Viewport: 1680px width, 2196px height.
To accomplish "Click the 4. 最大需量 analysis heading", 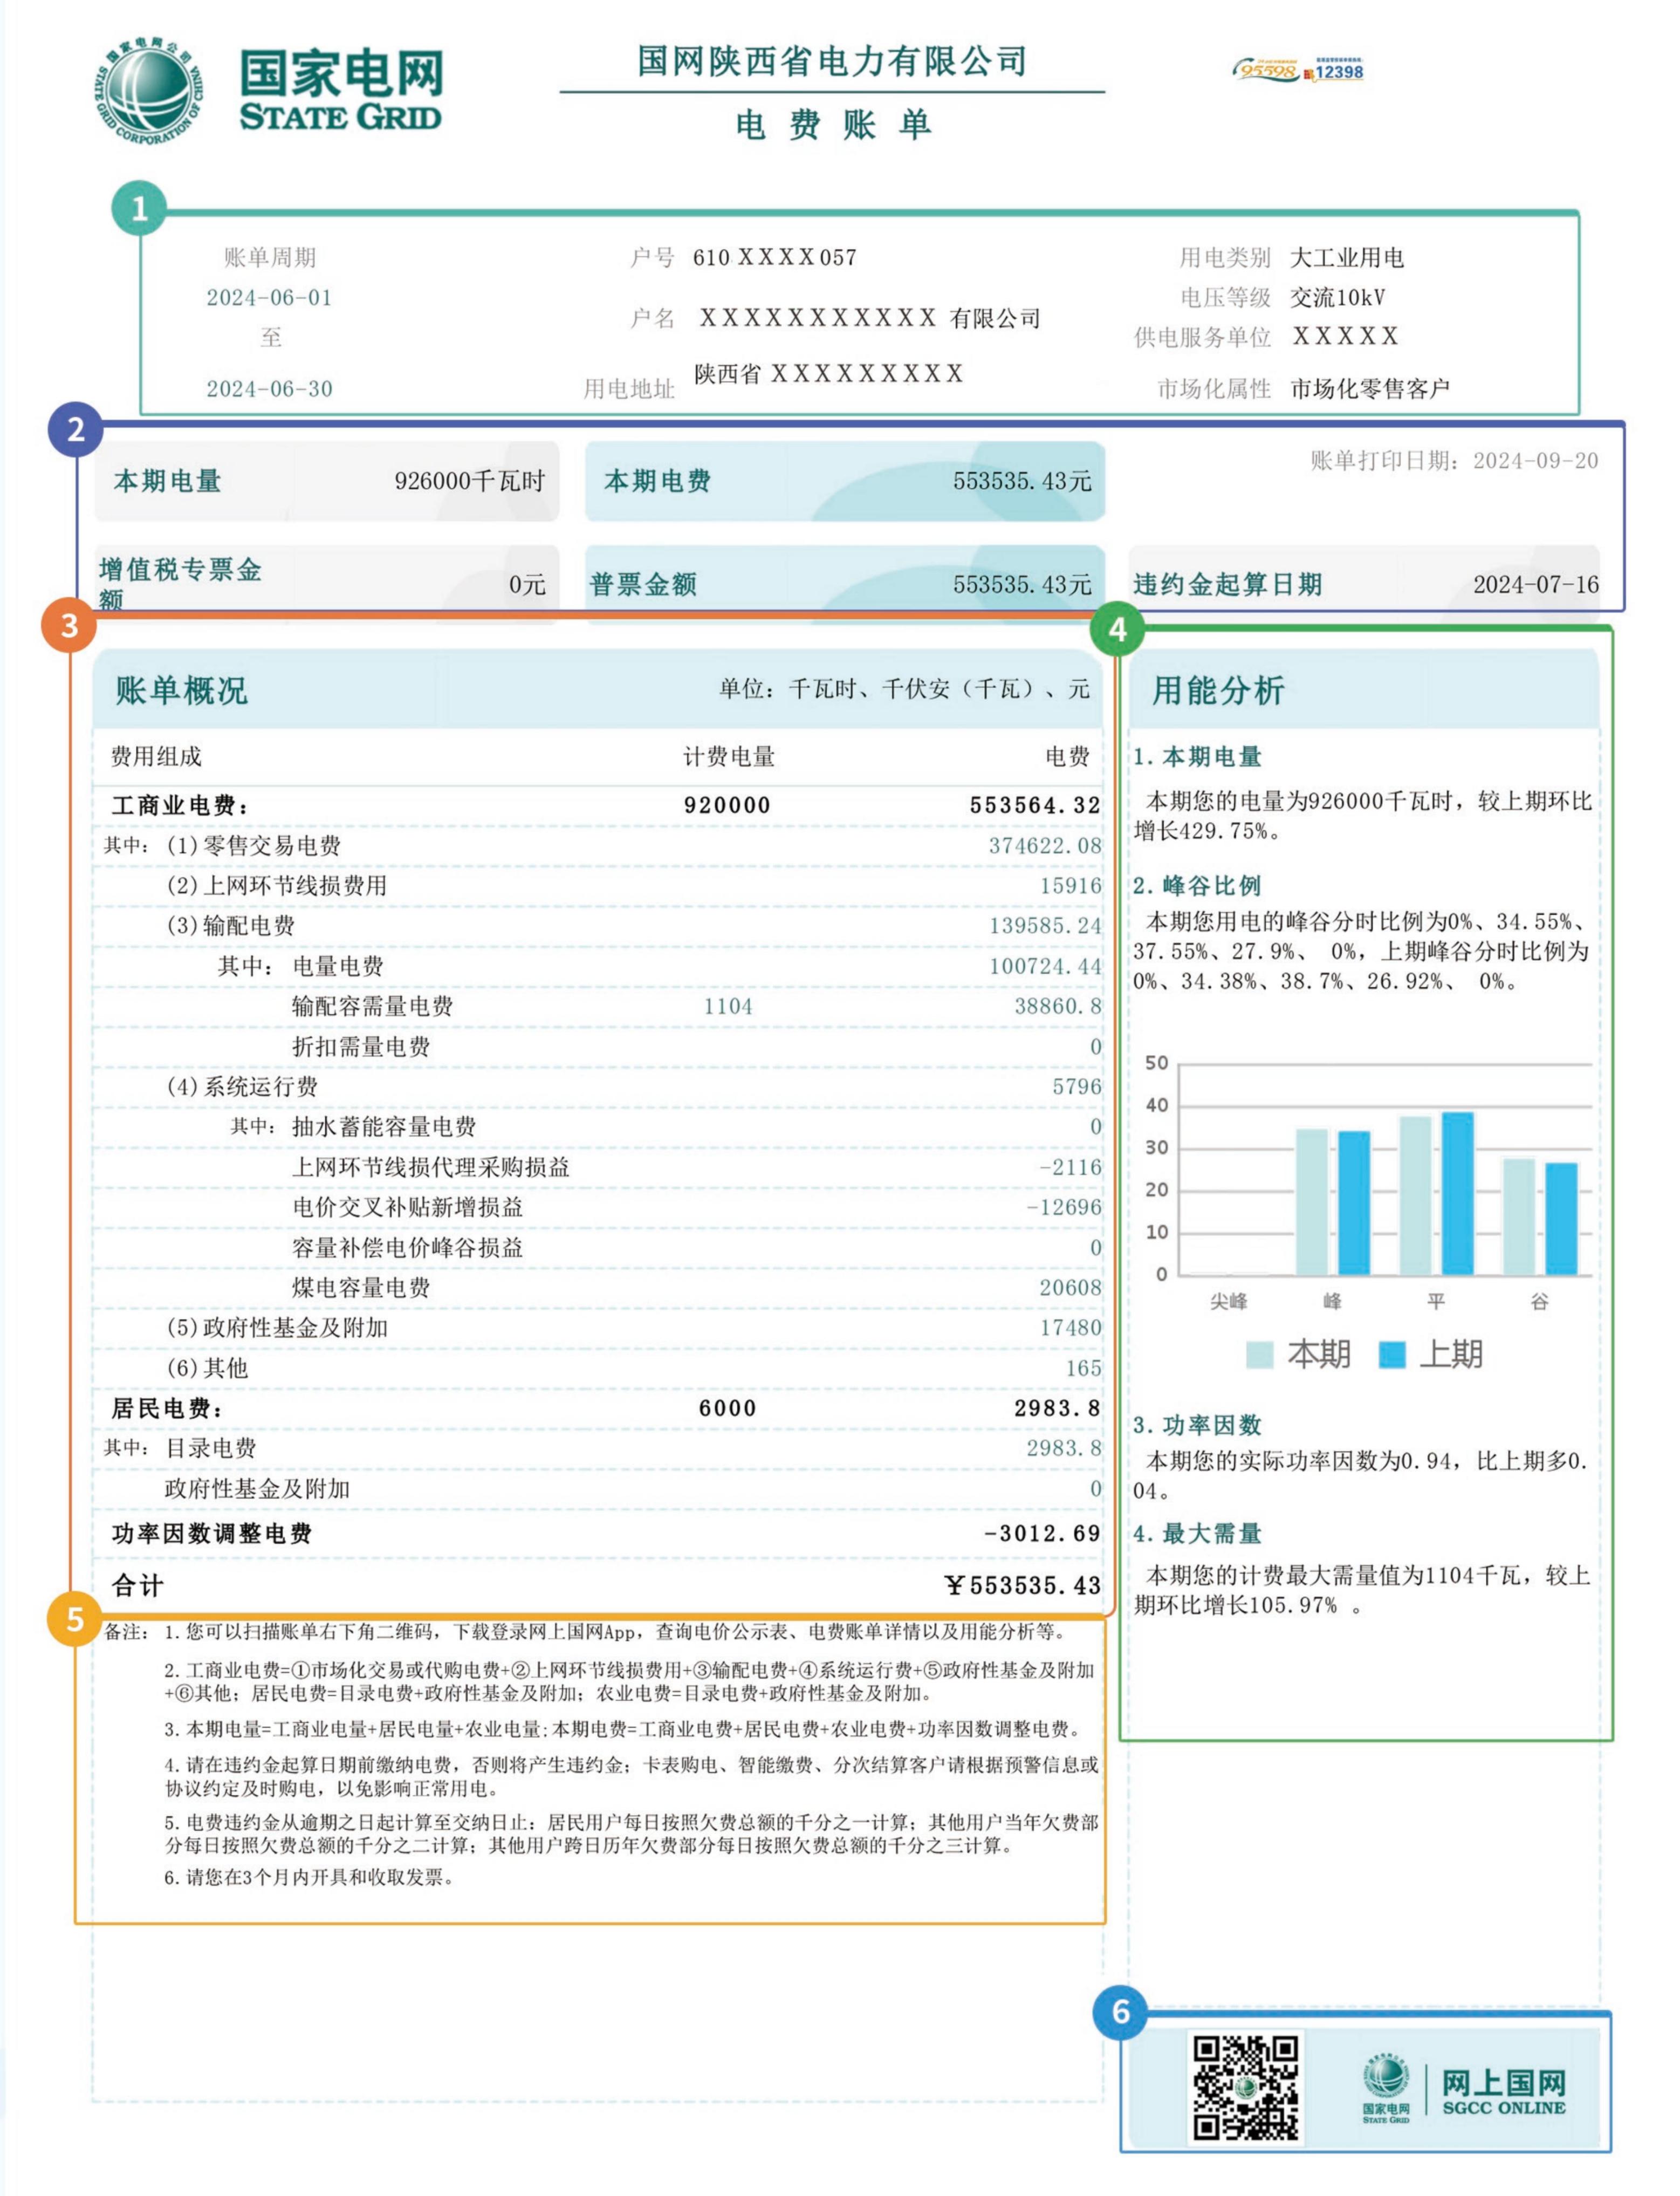I will point(1197,1533).
